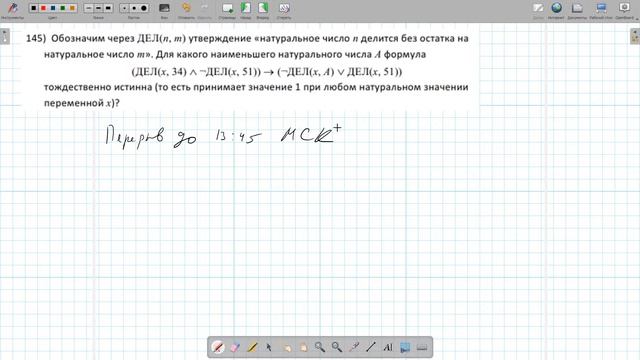The image size is (640, 360).
Task: Choose small eraser size
Action: (124, 8)
